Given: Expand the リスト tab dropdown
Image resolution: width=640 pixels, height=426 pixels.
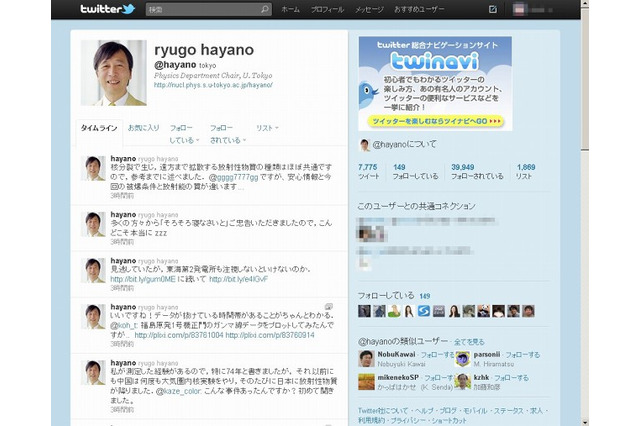Looking at the screenshot, I should pos(267,128).
